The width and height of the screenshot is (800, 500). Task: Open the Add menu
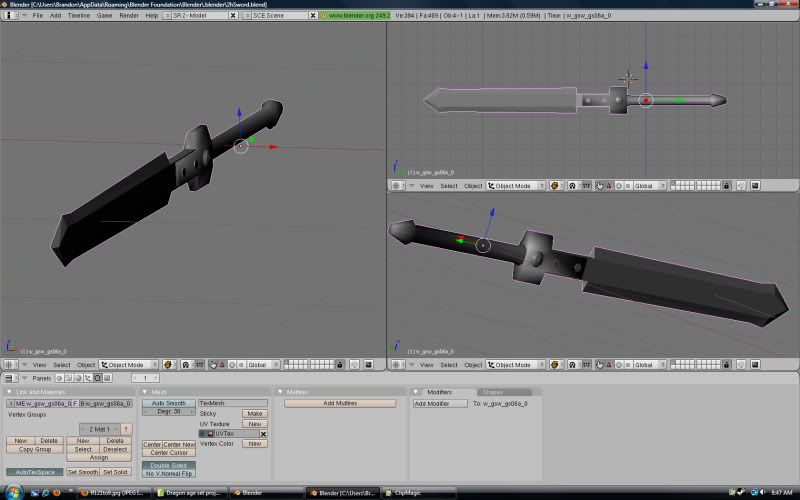pos(55,15)
